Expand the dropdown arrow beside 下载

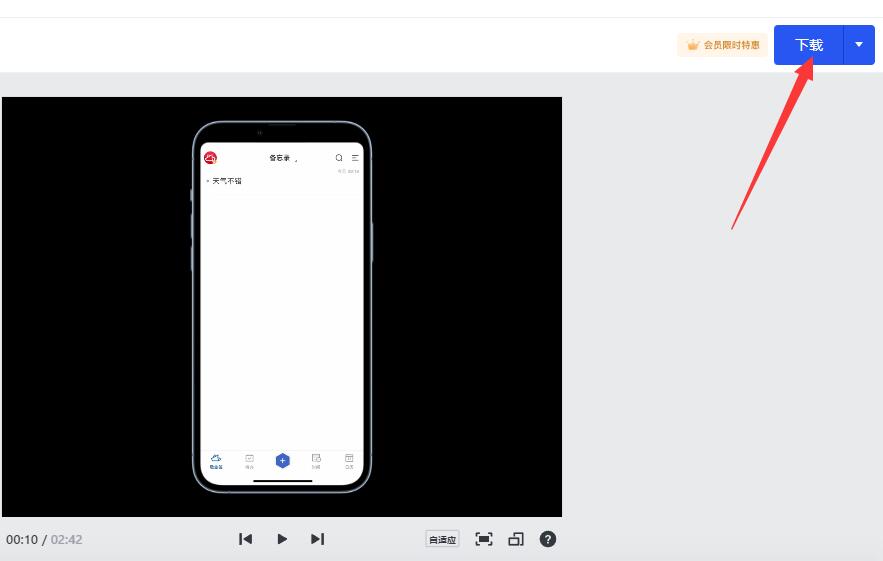pos(859,45)
